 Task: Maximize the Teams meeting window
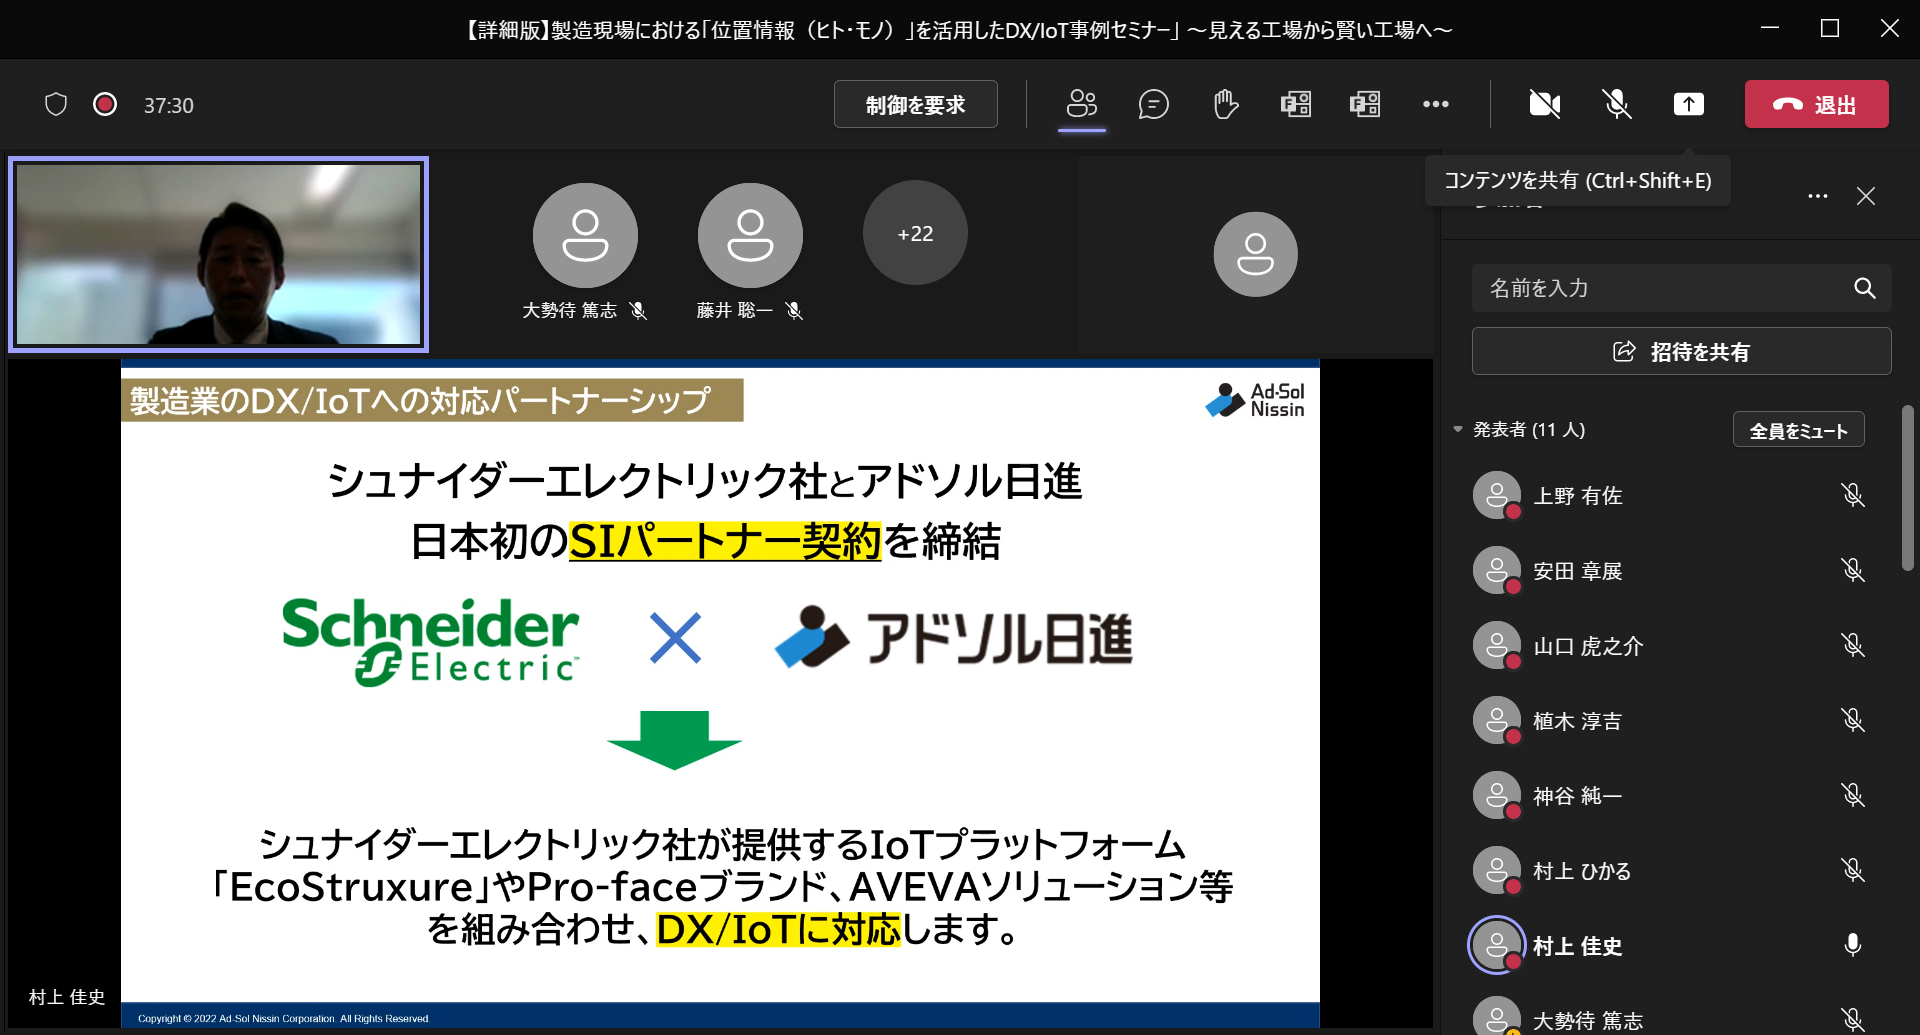1830,28
